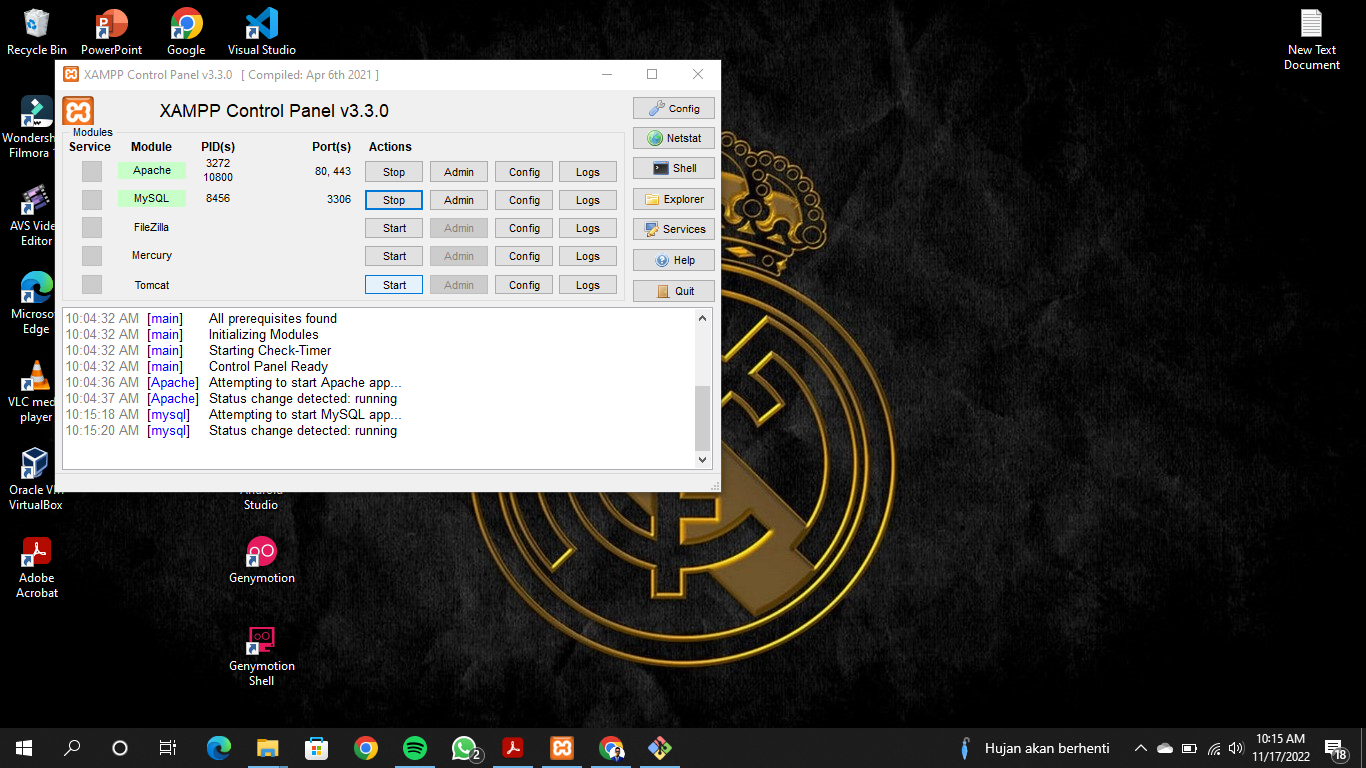Open New Text Document on desktop

point(1312,40)
